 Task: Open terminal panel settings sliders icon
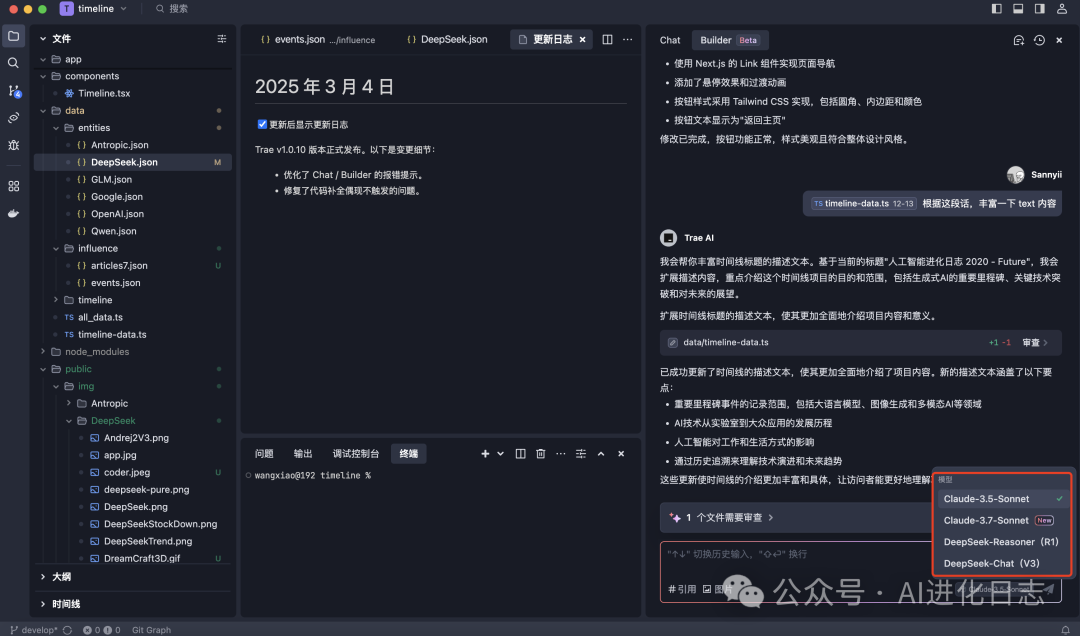(x=581, y=453)
